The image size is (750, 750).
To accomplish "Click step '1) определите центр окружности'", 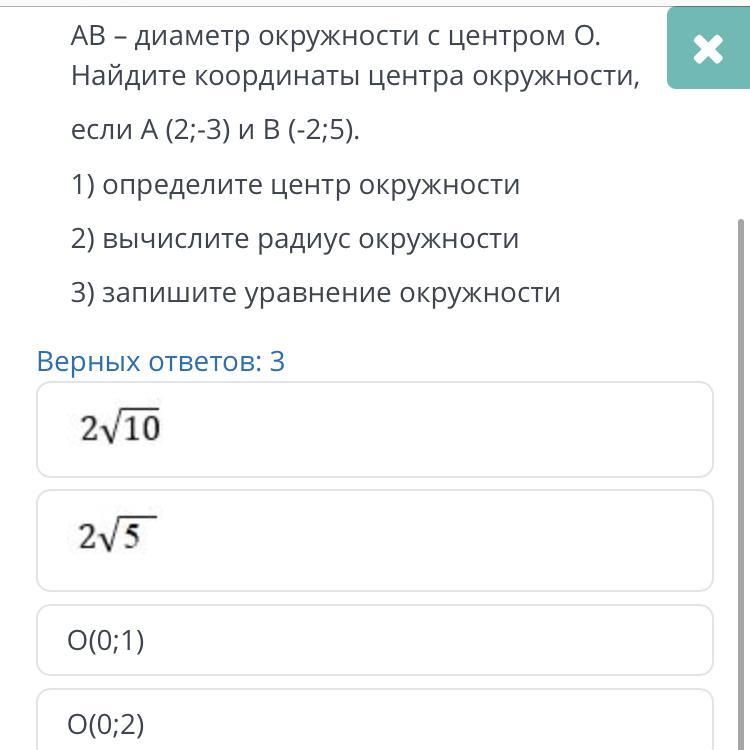I will pos(295,185).
